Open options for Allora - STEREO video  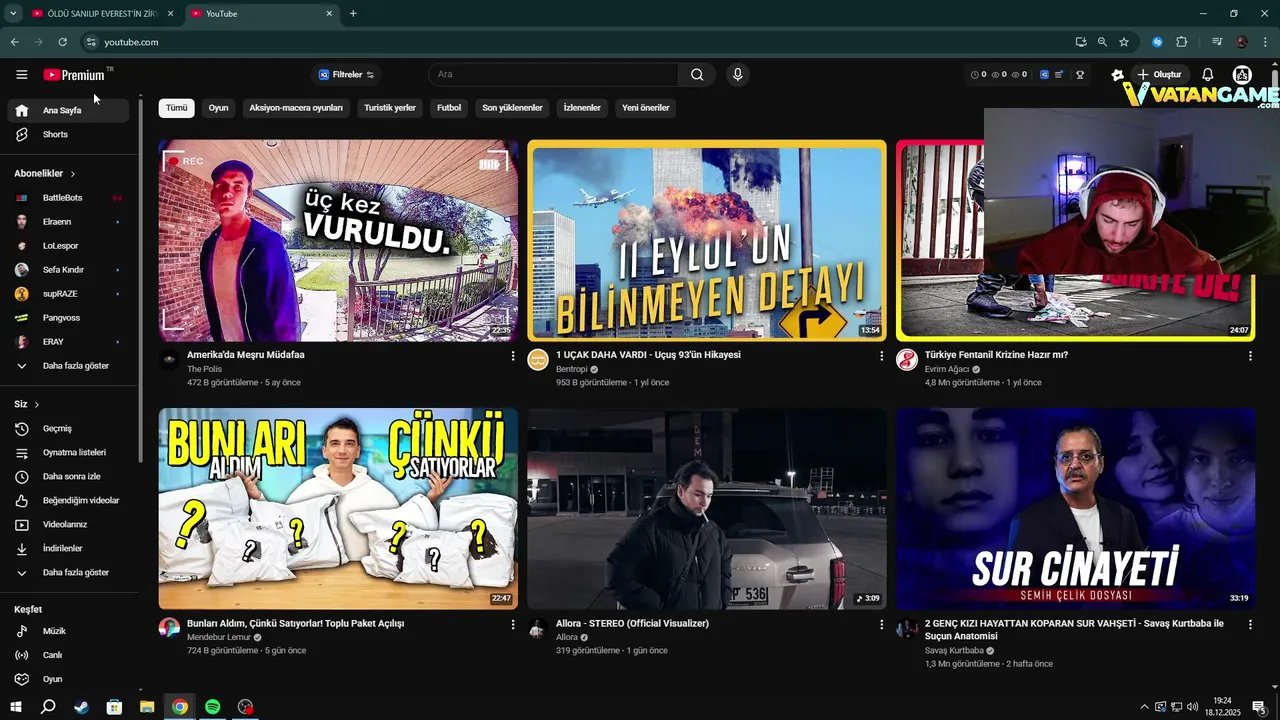[881, 624]
